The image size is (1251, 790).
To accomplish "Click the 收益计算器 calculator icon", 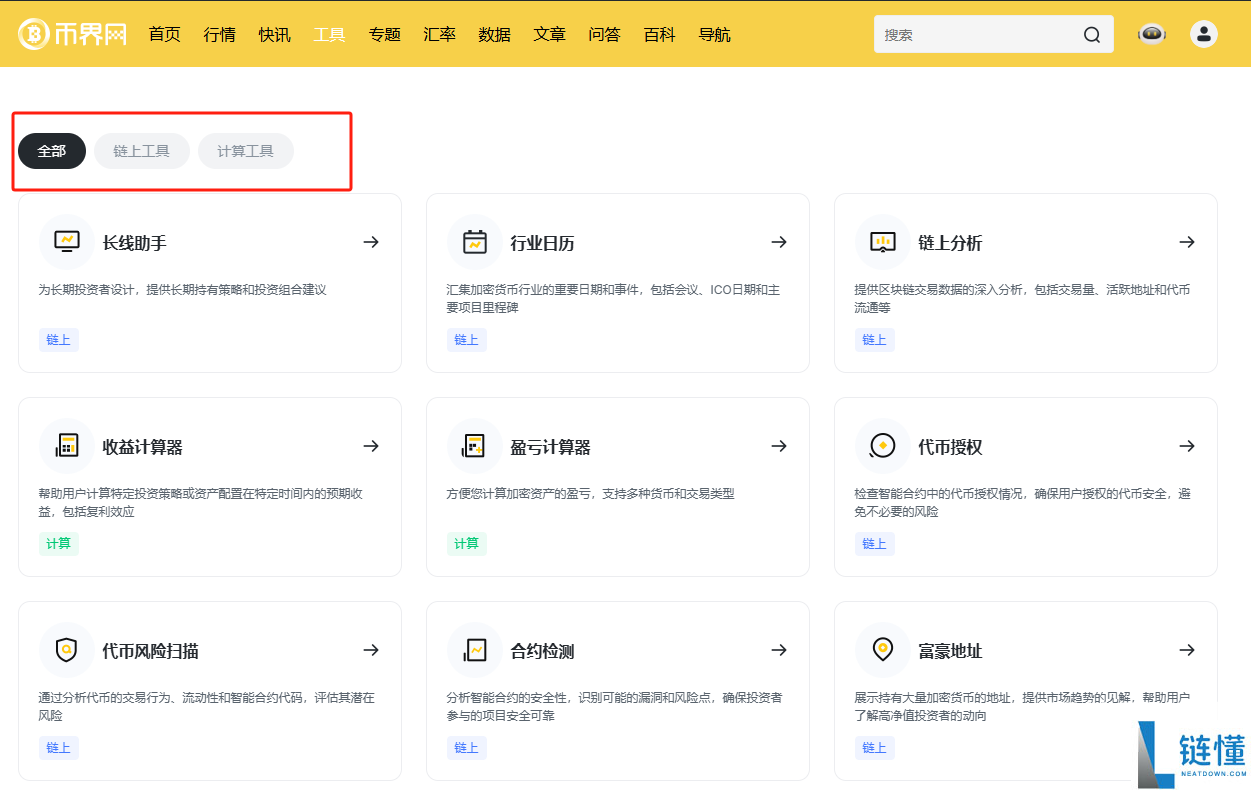I will tap(67, 446).
